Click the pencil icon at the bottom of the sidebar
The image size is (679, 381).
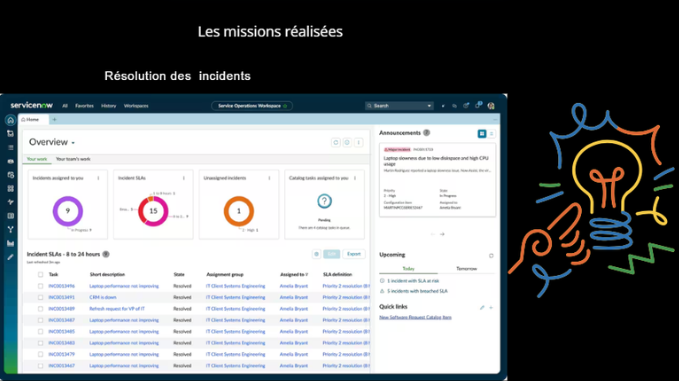coord(10,257)
